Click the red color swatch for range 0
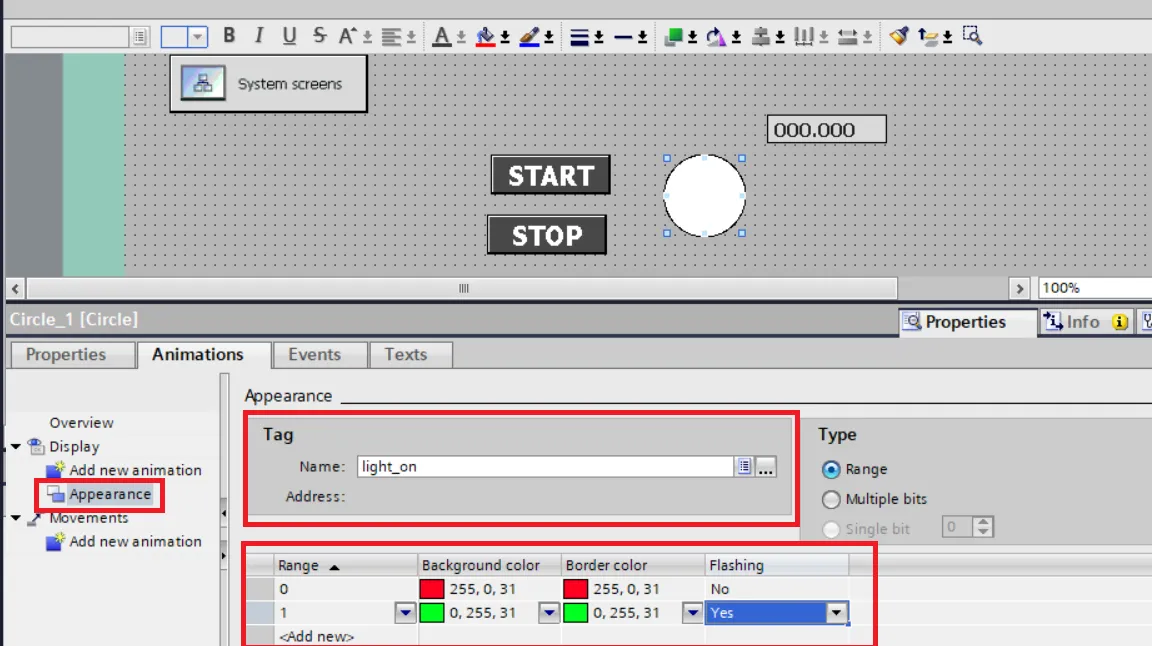1152x646 pixels. coord(432,589)
